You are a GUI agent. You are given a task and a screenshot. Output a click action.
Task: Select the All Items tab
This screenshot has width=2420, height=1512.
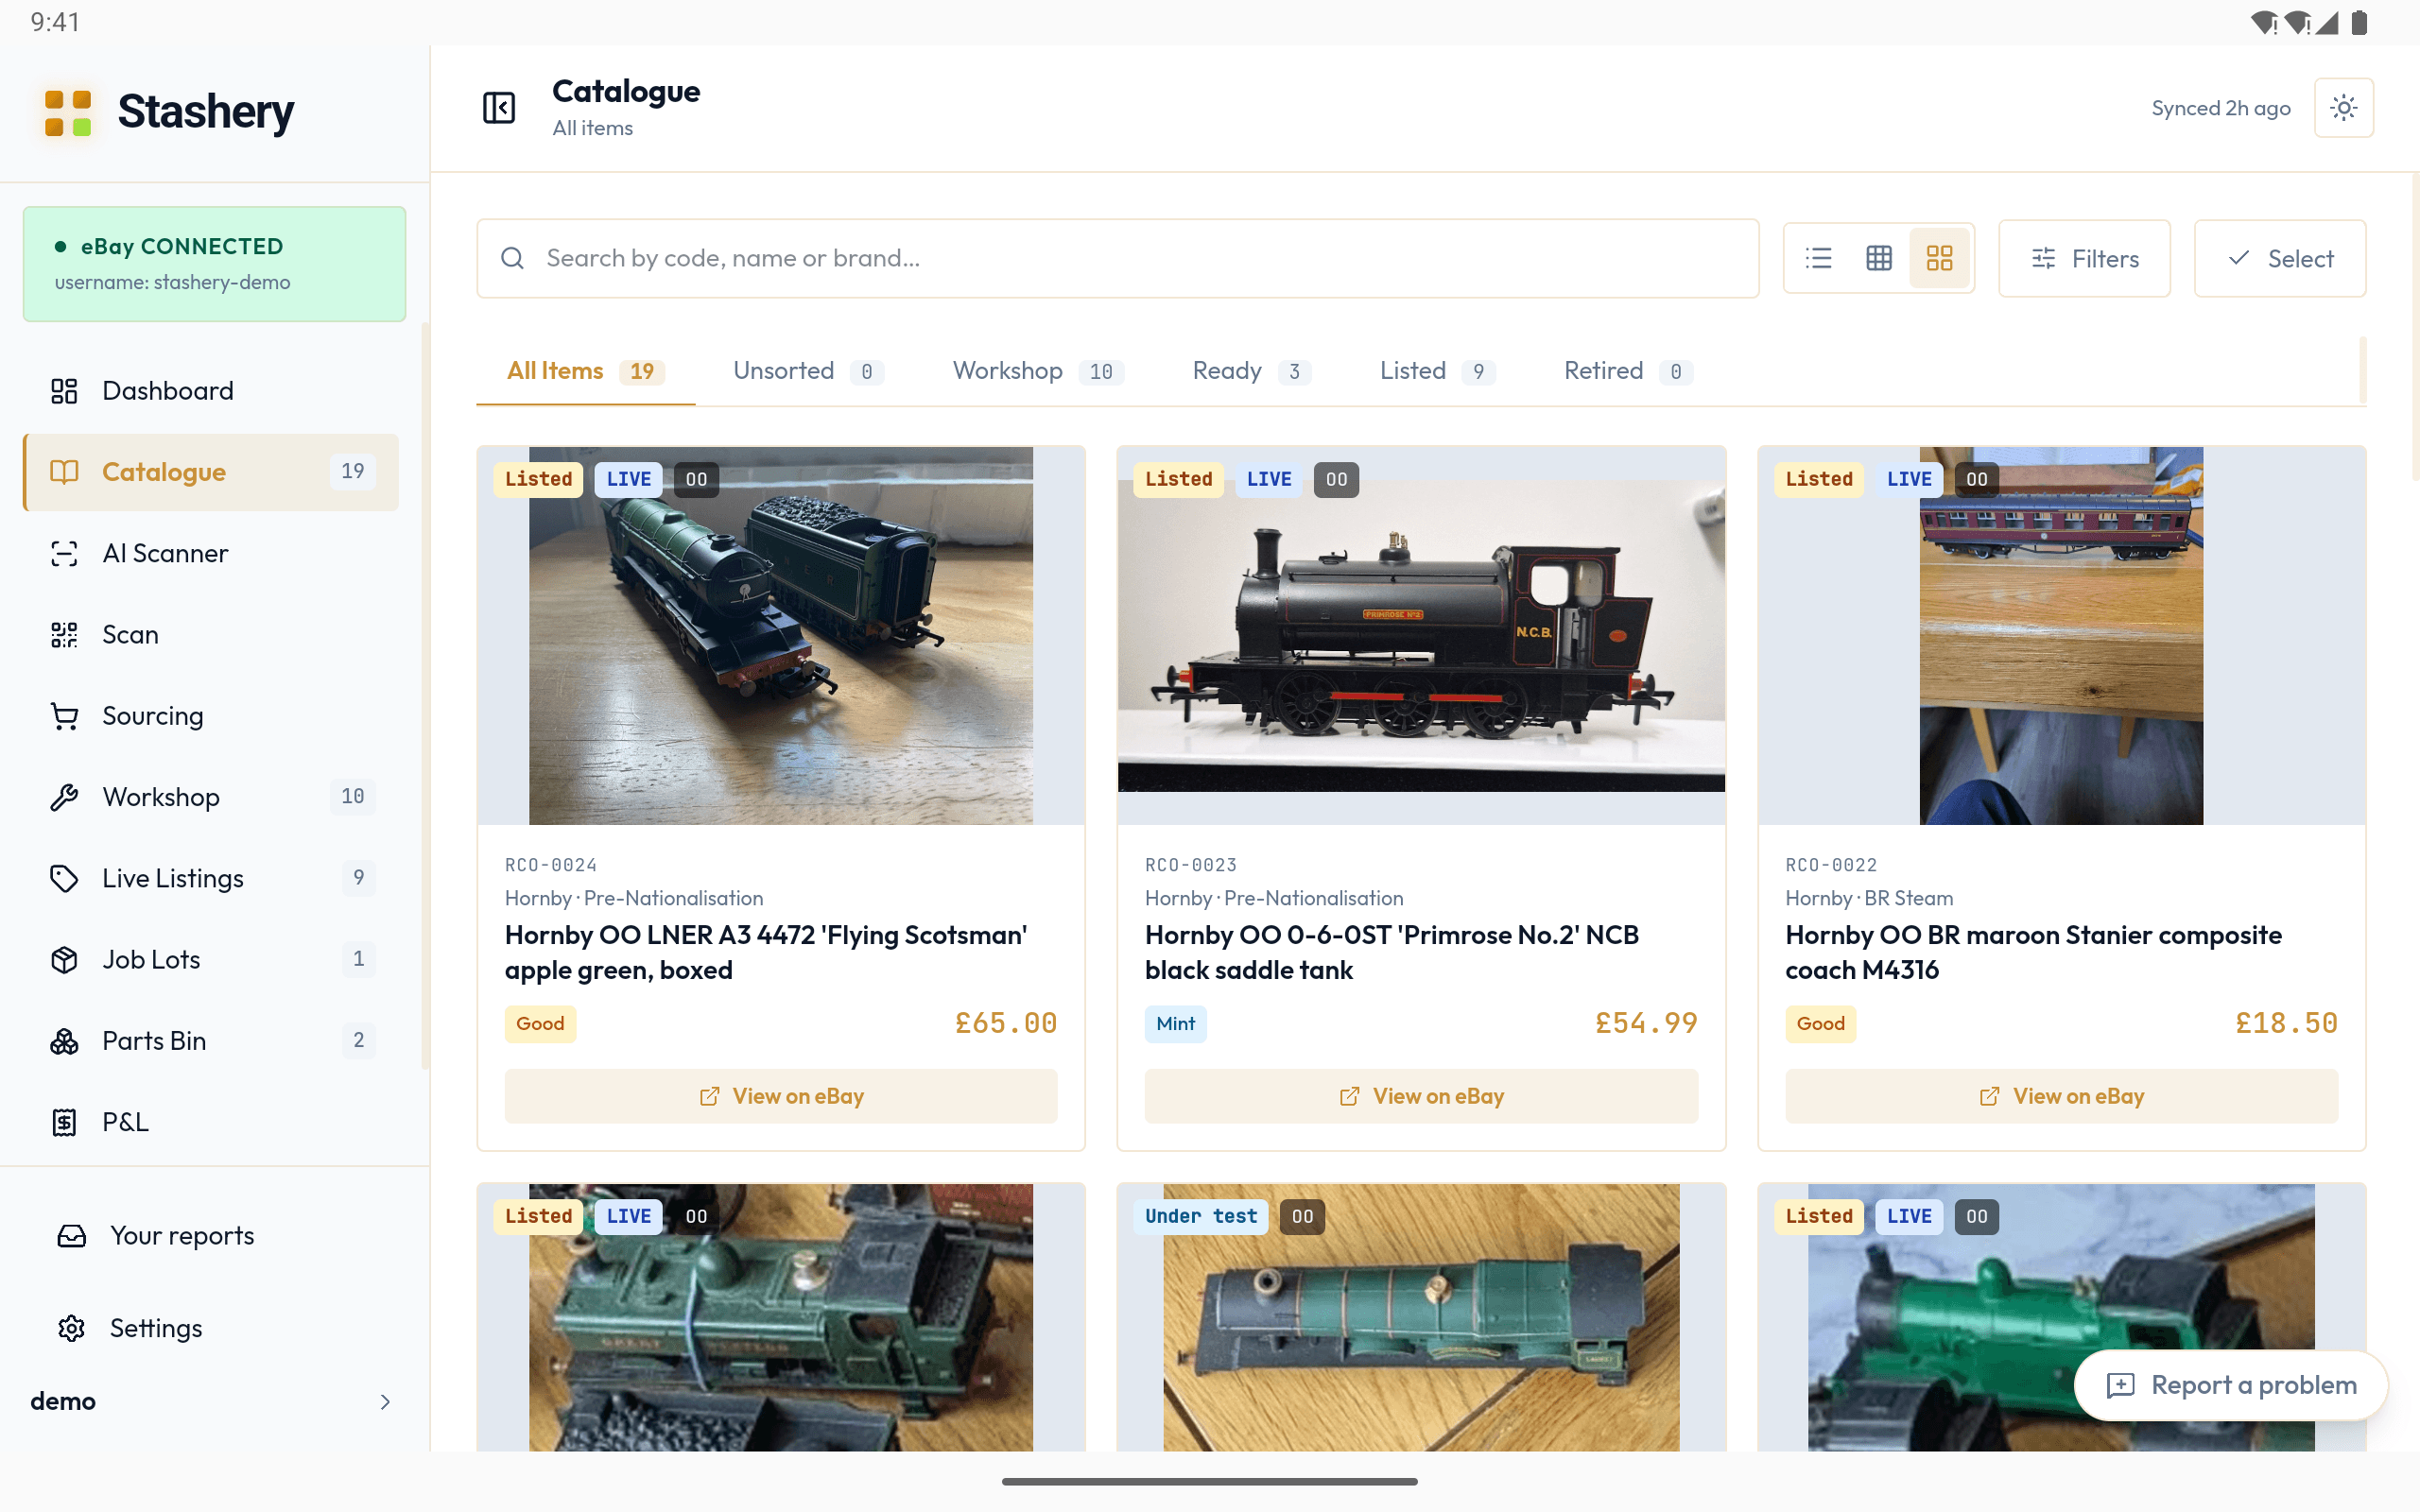585,371
